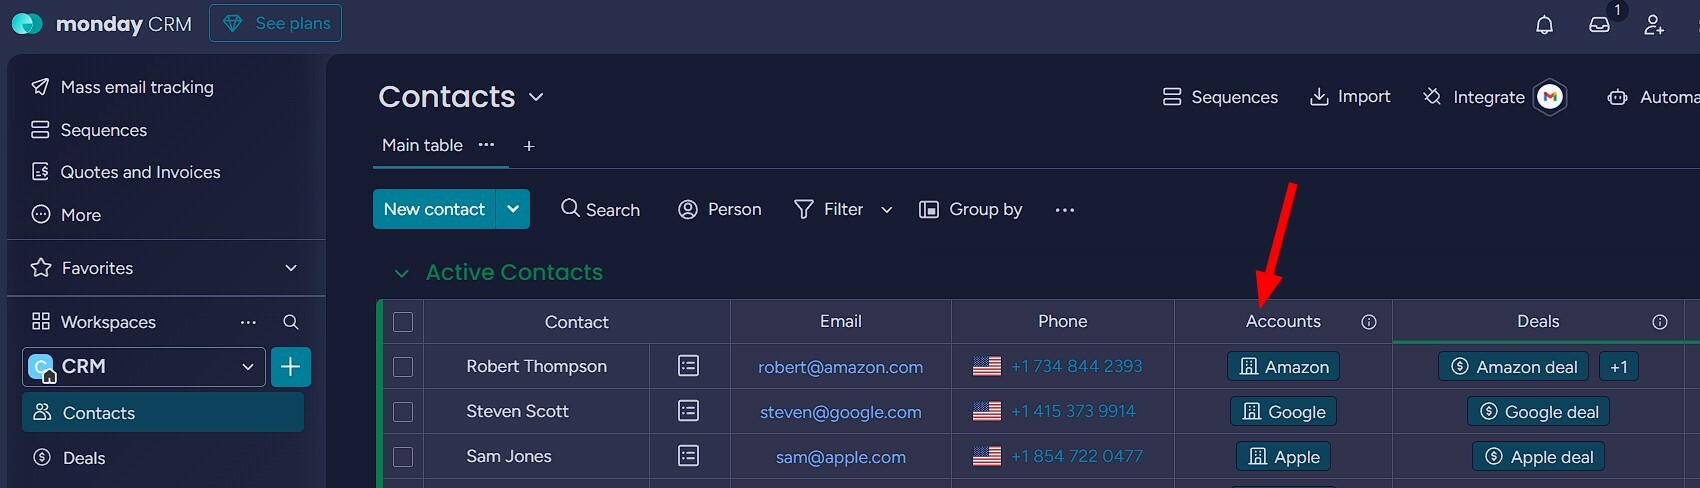Click phone number +1 854 722 0477
Viewport: 1700px width, 488px height.
pyautogui.click(x=1076, y=456)
